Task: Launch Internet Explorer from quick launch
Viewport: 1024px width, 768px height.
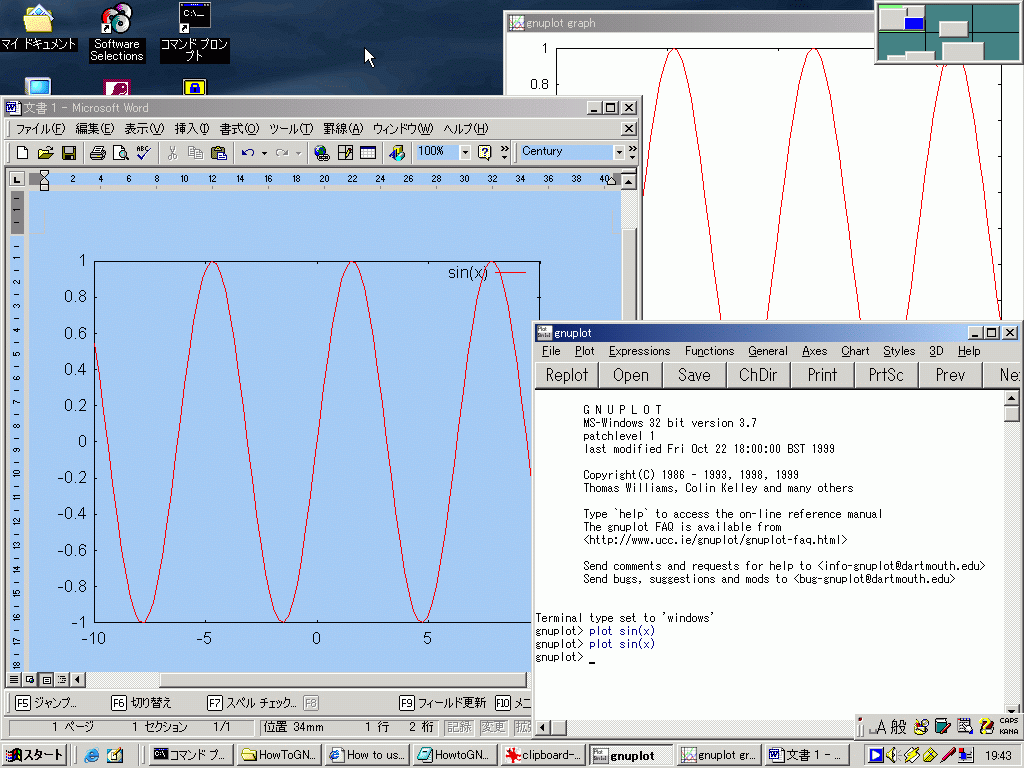Action: 92,755
